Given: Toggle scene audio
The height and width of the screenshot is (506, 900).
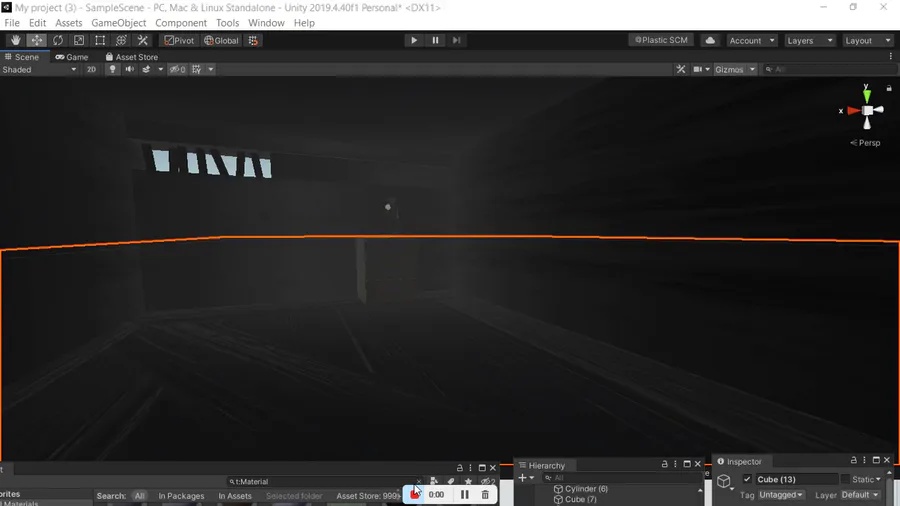Looking at the screenshot, I should pyautogui.click(x=130, y=69).
